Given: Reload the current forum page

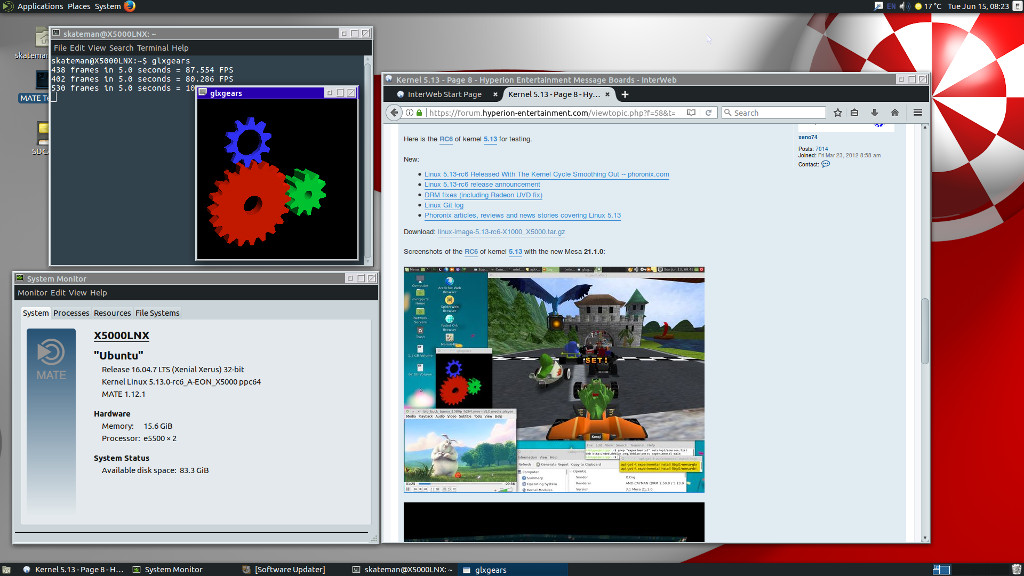Looking at the screenshot, I should 708,112.
